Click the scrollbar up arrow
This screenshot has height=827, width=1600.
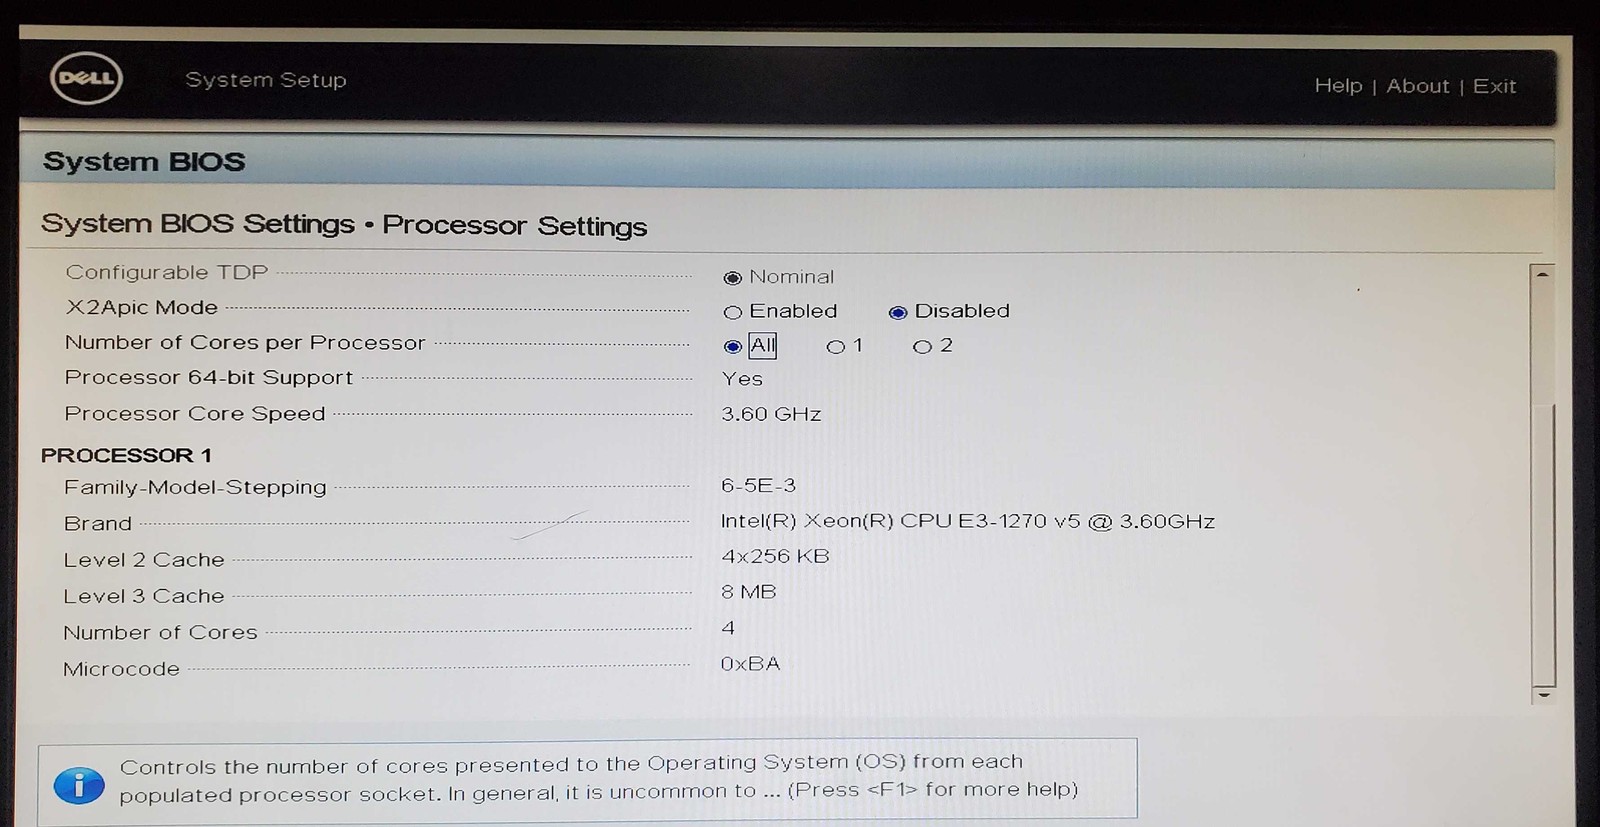(1543, 274)
